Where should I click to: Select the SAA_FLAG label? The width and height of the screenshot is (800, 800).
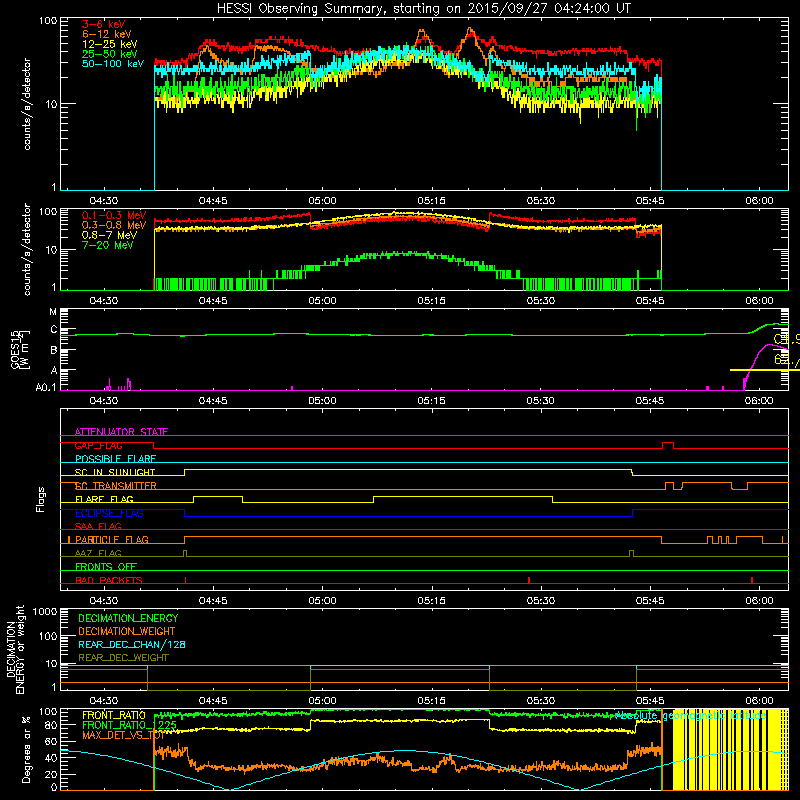(98, 526)
